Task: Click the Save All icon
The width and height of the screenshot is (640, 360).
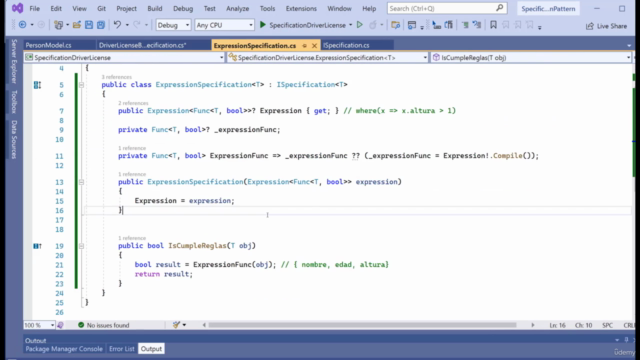Action: pos(101,25)
